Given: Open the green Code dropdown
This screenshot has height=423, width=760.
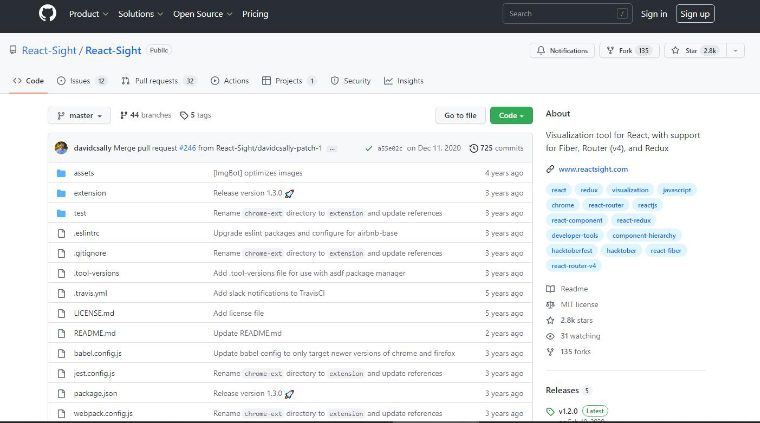Looking at the screenshot, I should point(511,115).
